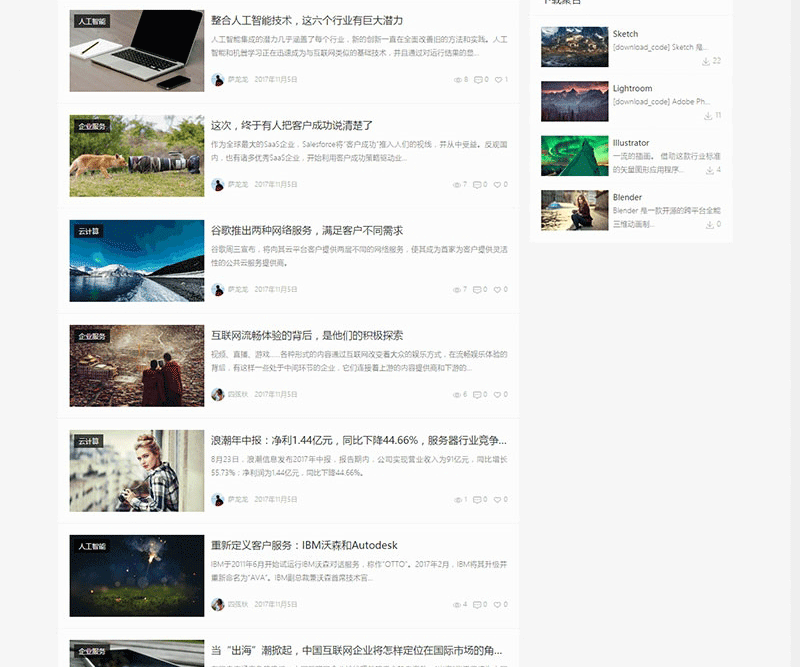The width and height of the screenshot is (800, 667).
Task: Click 企业服务 tag on fox thumbnail
Action: coord(92,127)
